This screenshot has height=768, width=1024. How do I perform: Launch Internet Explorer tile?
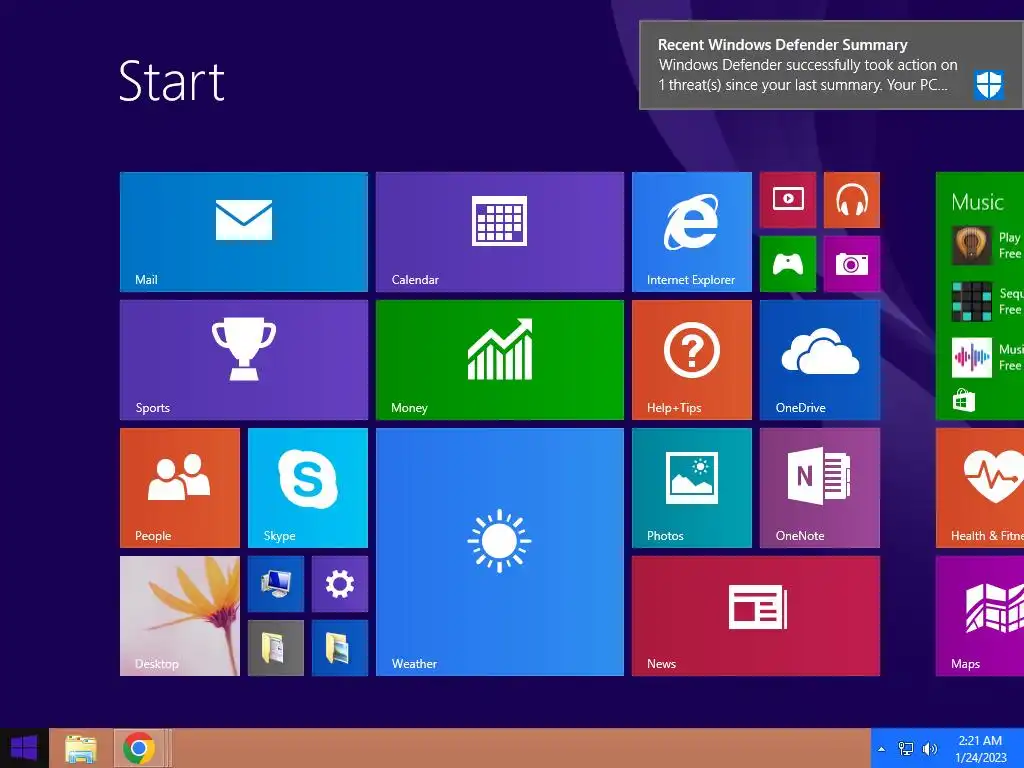[692, 232]
